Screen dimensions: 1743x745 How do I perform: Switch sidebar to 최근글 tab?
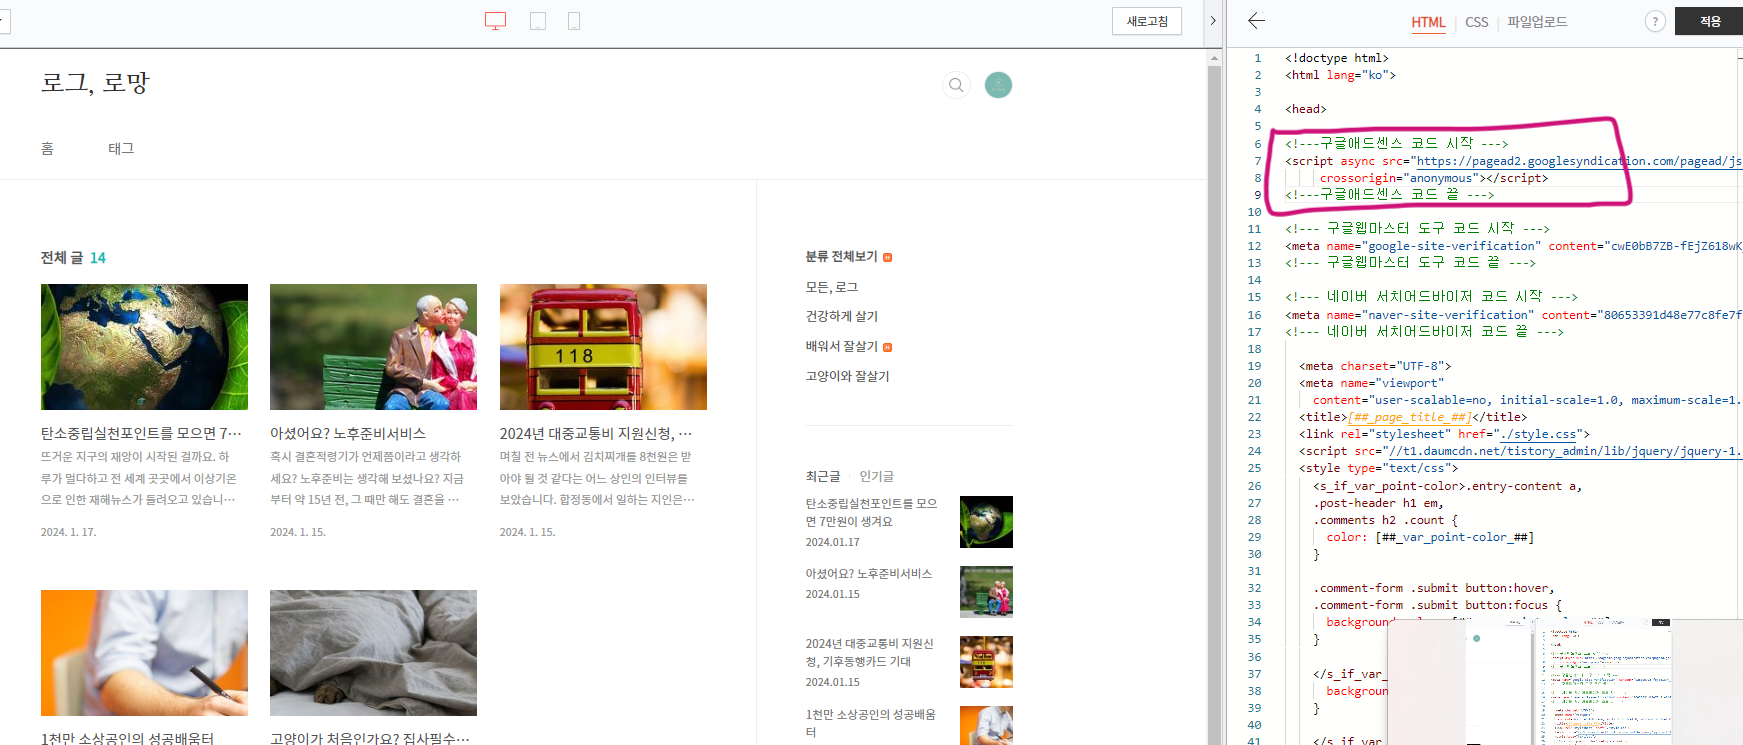pyautogui.click(x=823, y=476)
